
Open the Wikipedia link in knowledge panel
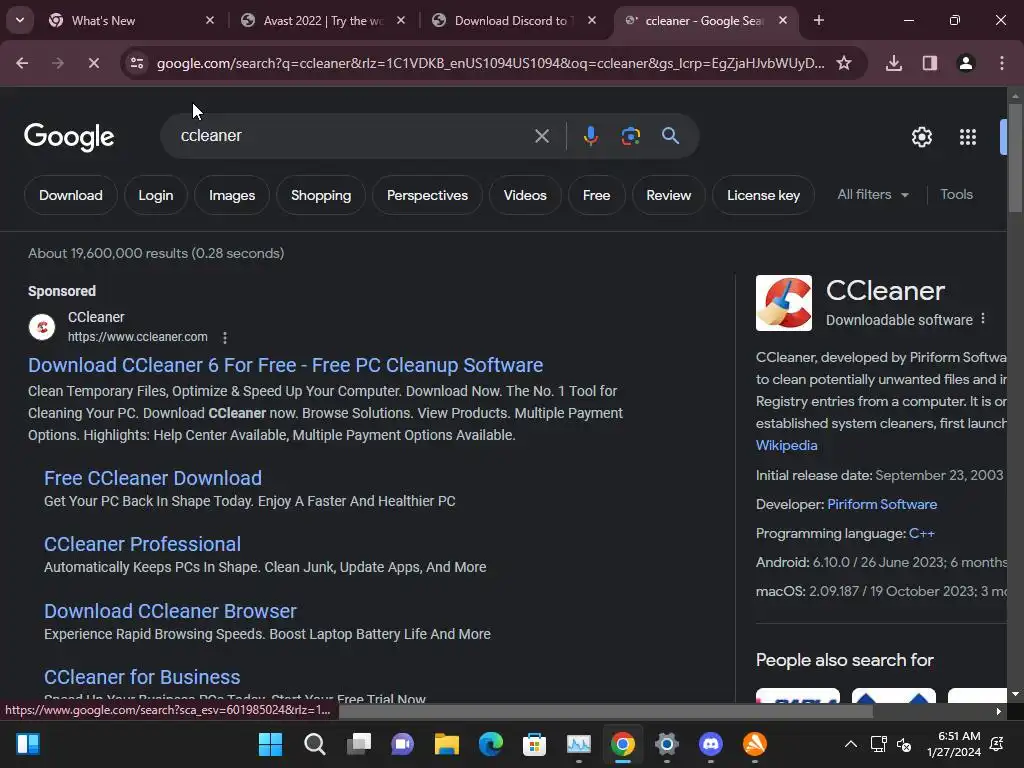pyautogui.click(x=786, y=445)
